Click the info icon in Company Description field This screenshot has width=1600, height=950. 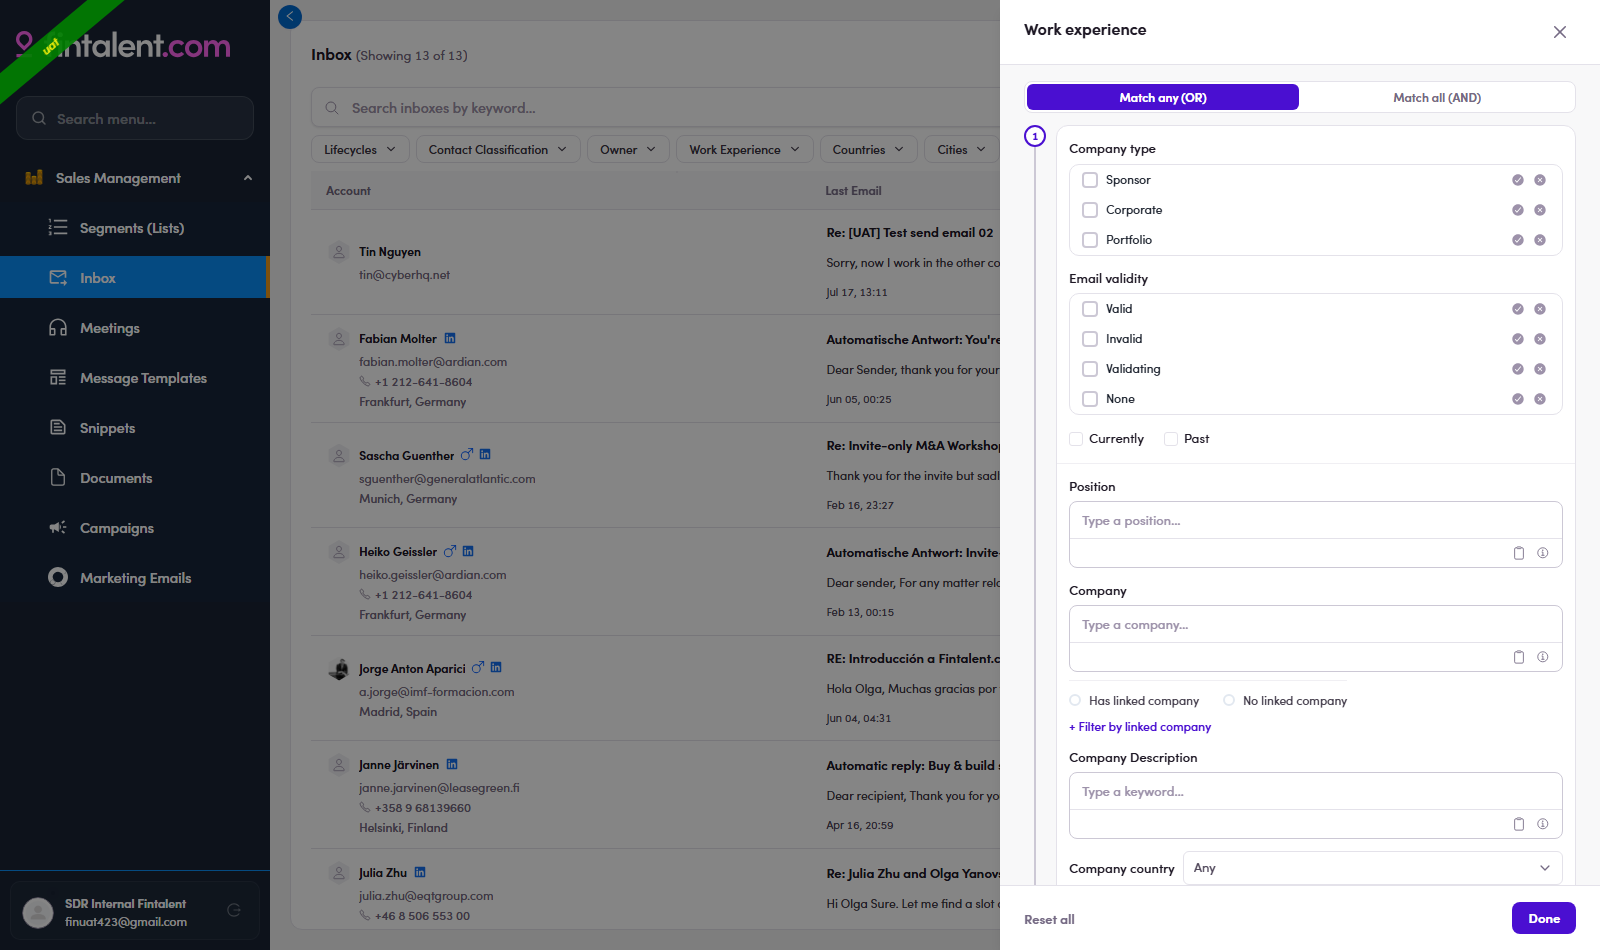point(1543,824)
